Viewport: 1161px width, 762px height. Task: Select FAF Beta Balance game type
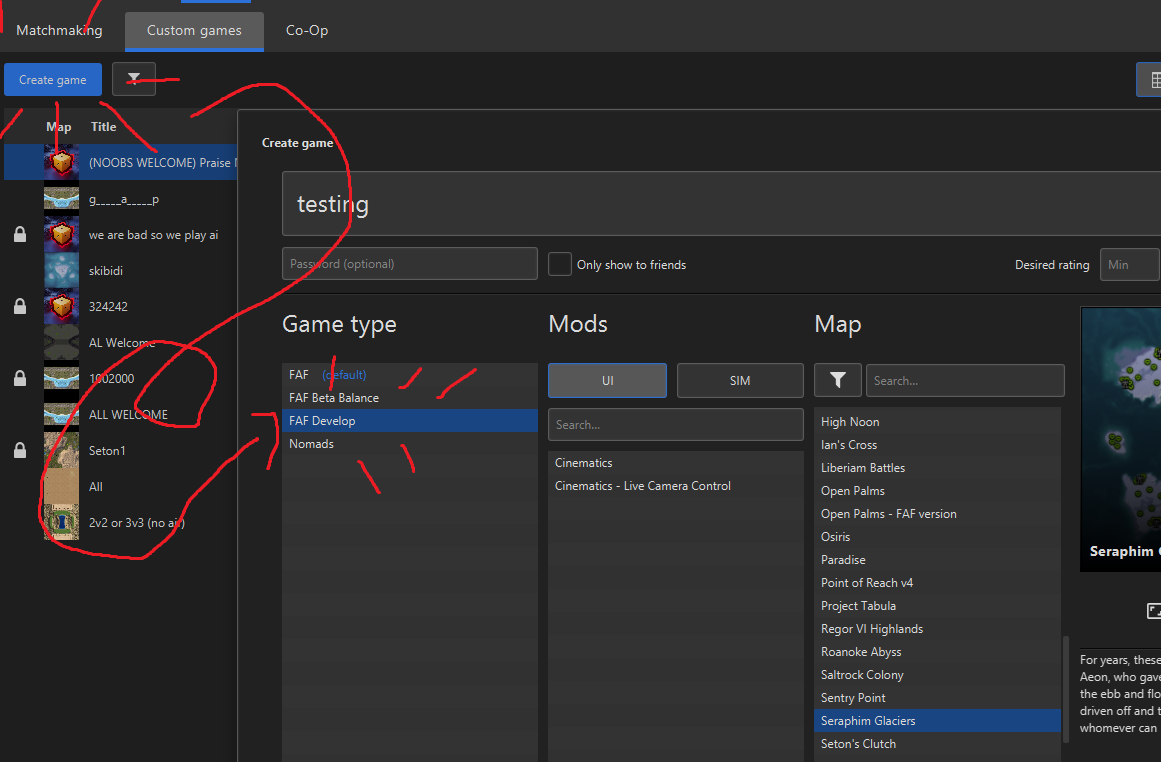409,398
